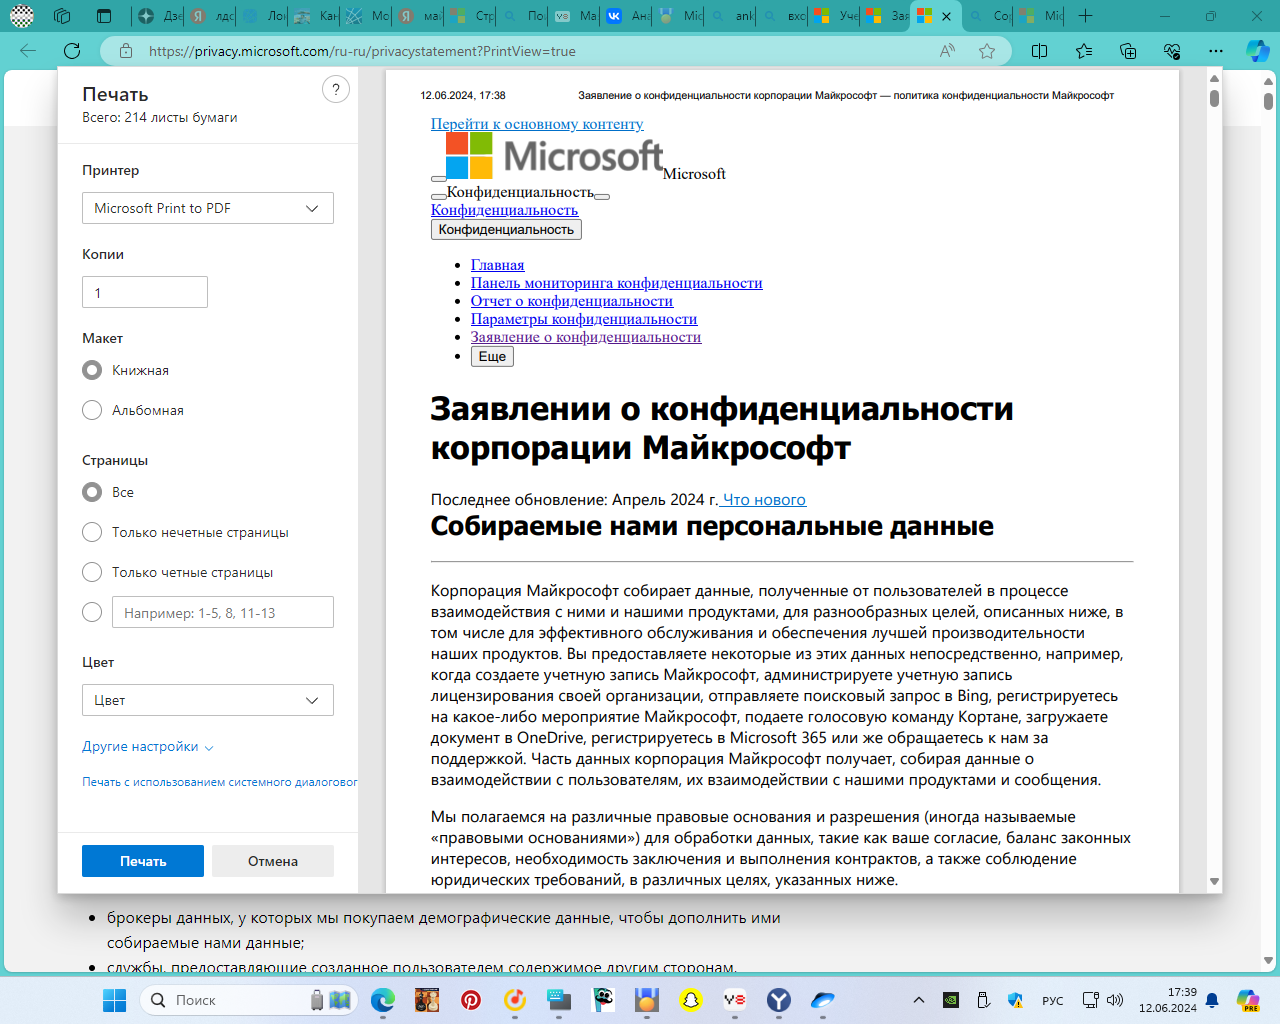The height and width of the screenshot is (1024, 1280).
Task: Click the print preview scrollbar thumb
Action: click(1214, 98)
